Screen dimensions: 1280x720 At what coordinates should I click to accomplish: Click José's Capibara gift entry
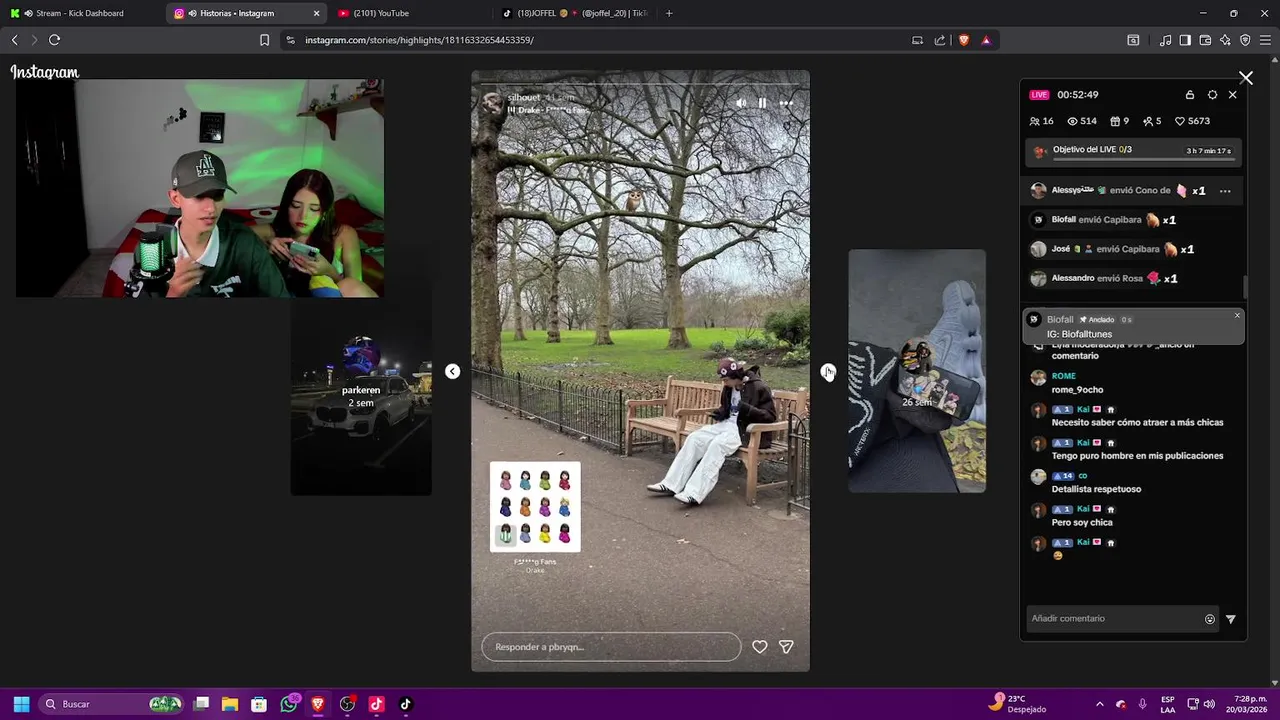click(x=1112, y=249)
